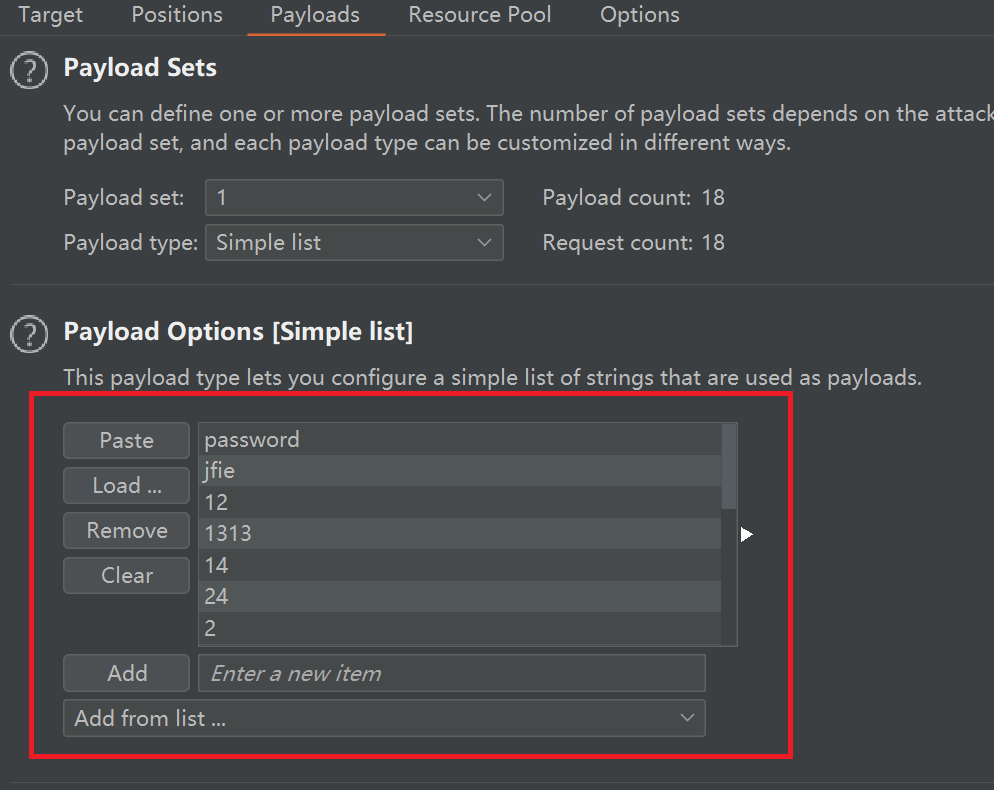Click the white arrow beside payload list
Screen dimensions: 994x790
[x=746, y=535]
